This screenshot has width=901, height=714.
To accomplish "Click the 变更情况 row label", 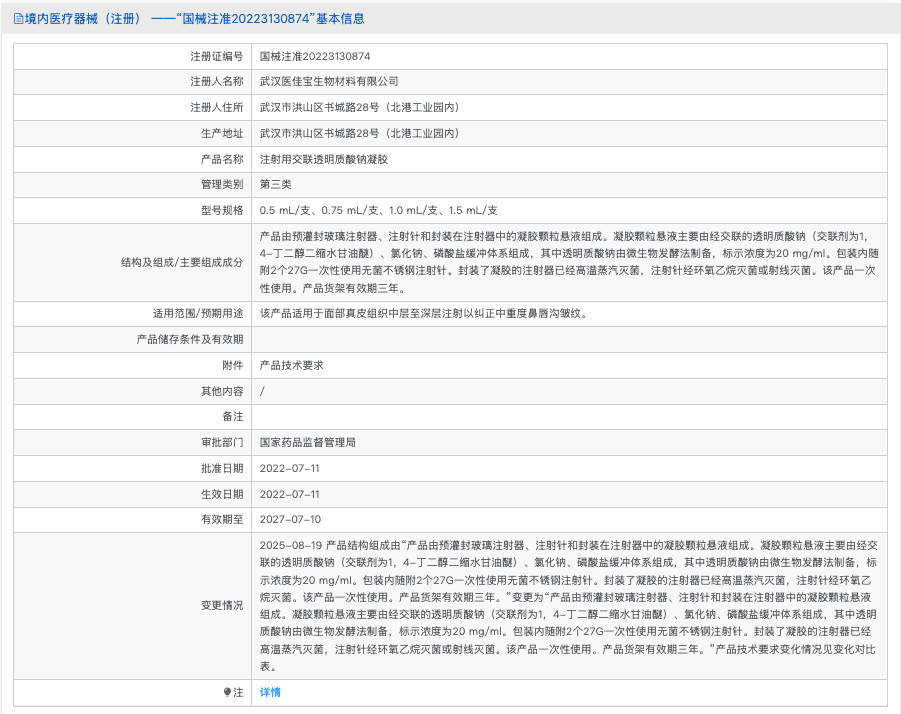I will (221, 605).
